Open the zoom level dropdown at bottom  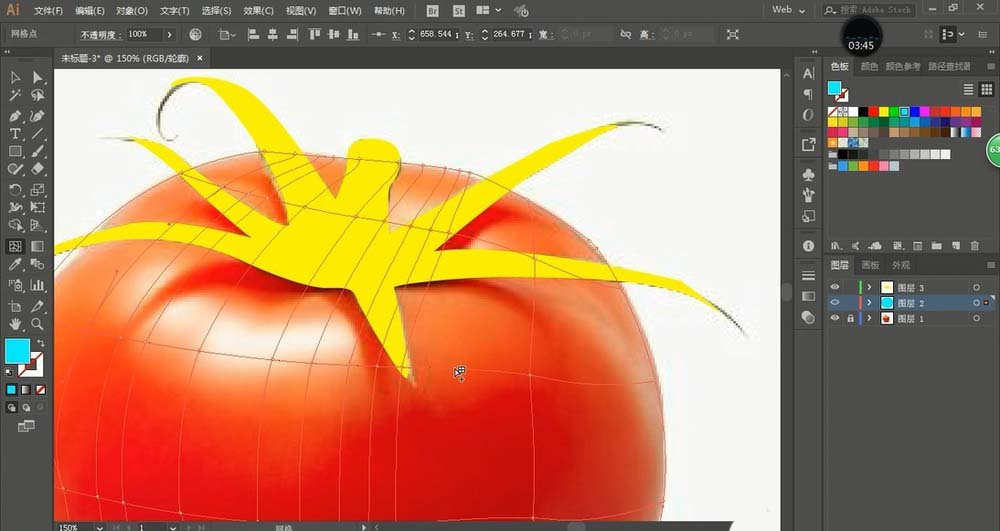point(99,527)
